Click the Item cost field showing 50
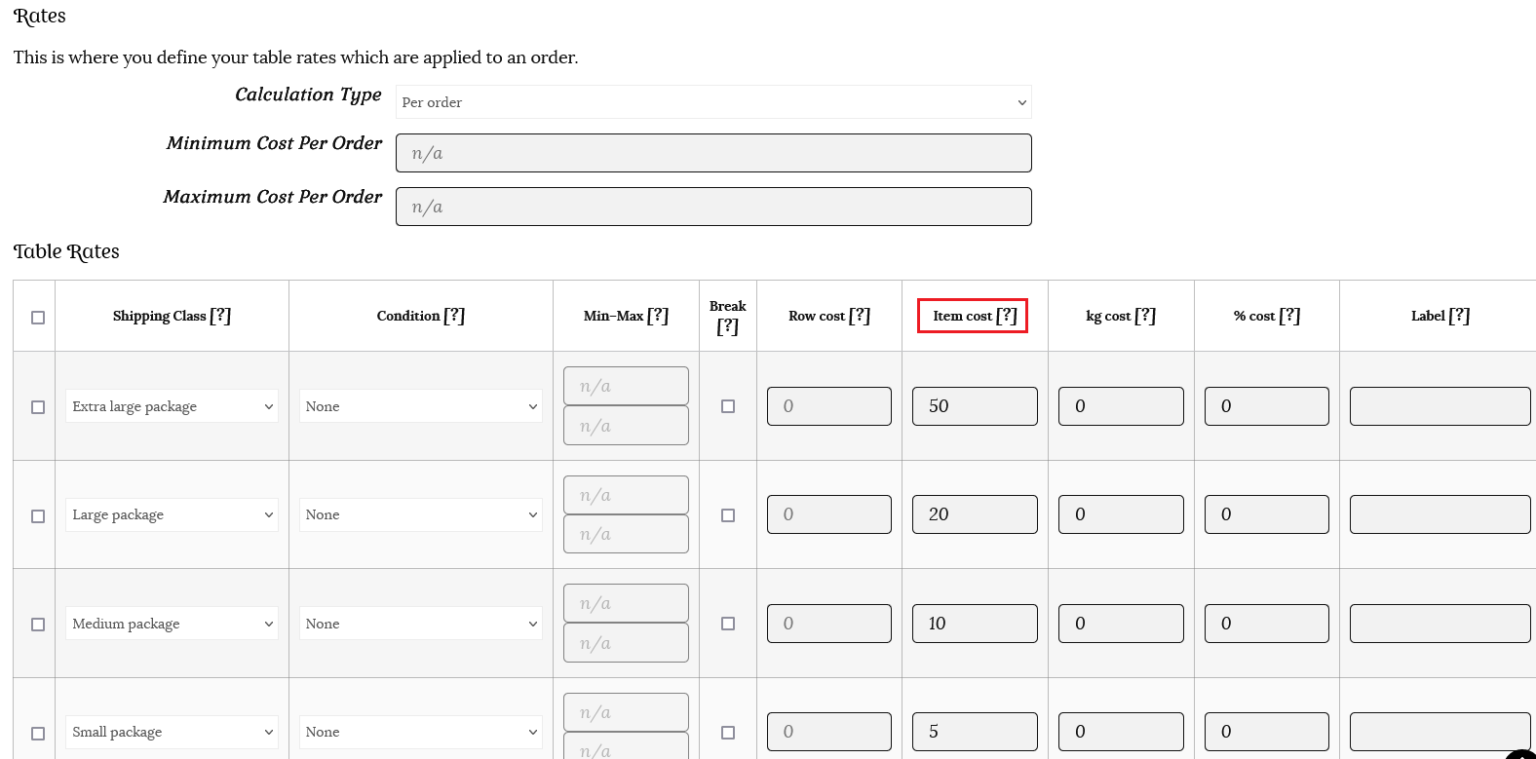The width and height of the screenshot is (1536, 759). coord(974,407)
